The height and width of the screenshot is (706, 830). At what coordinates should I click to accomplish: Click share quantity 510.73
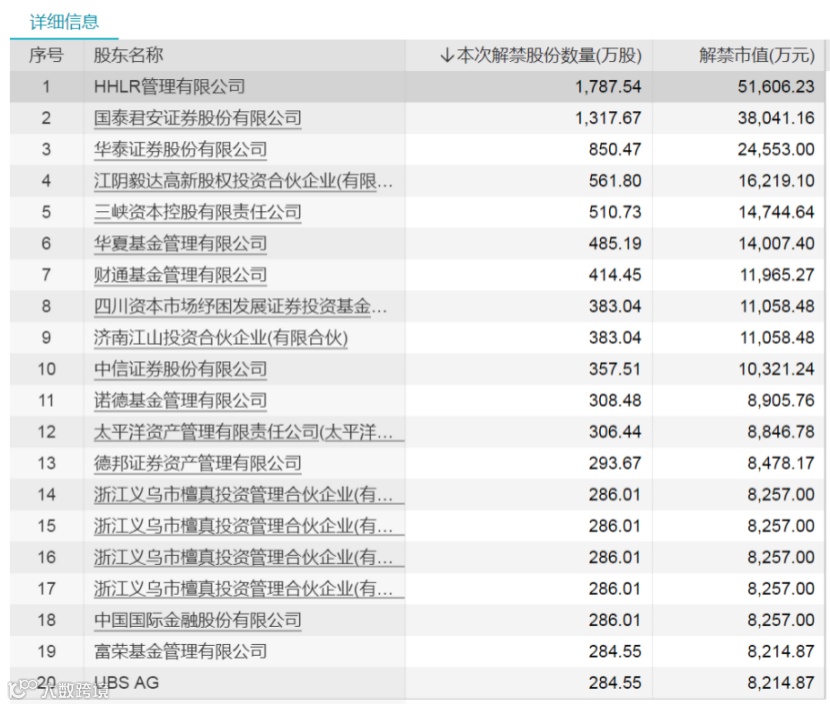[615, 212]
